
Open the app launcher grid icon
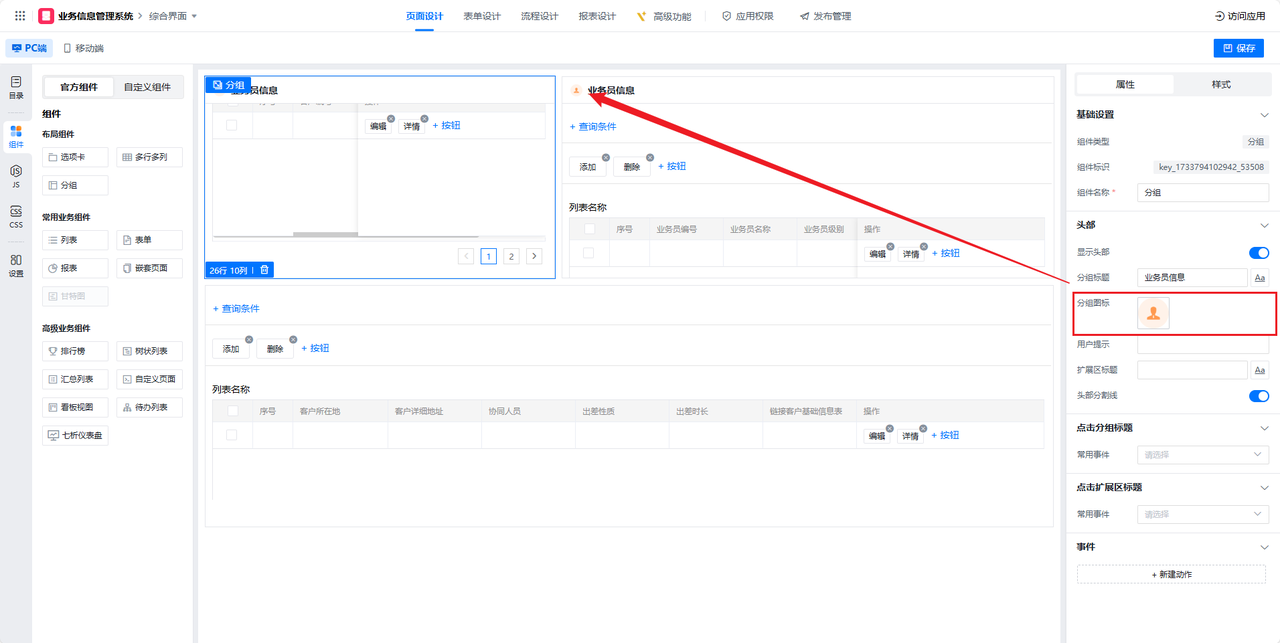(x=20, y=16)
